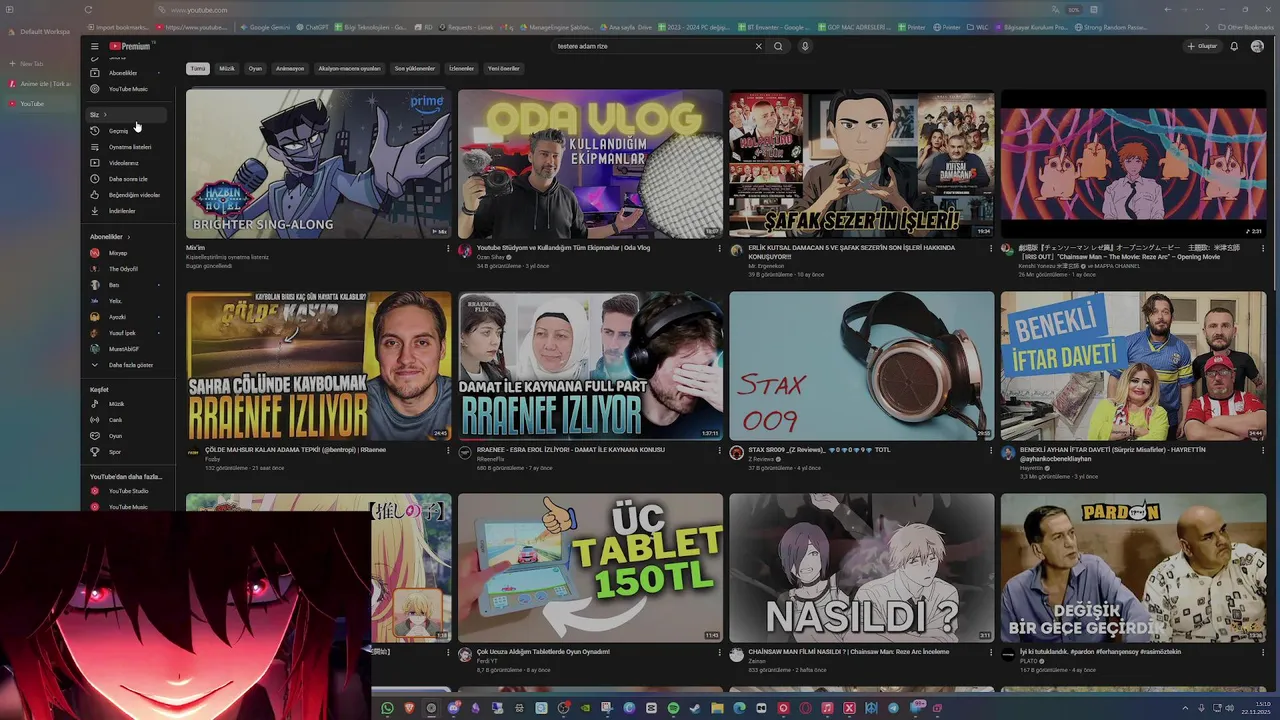Select the Oyun filter chip
1280x720 pixels.
[x=255, y=69]
